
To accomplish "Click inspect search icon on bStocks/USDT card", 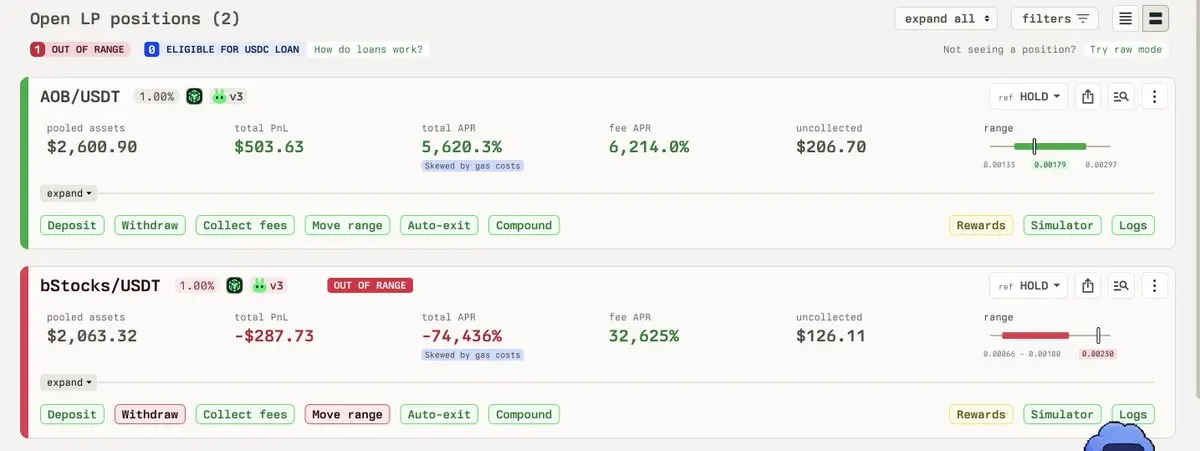I will (1121, 286).
